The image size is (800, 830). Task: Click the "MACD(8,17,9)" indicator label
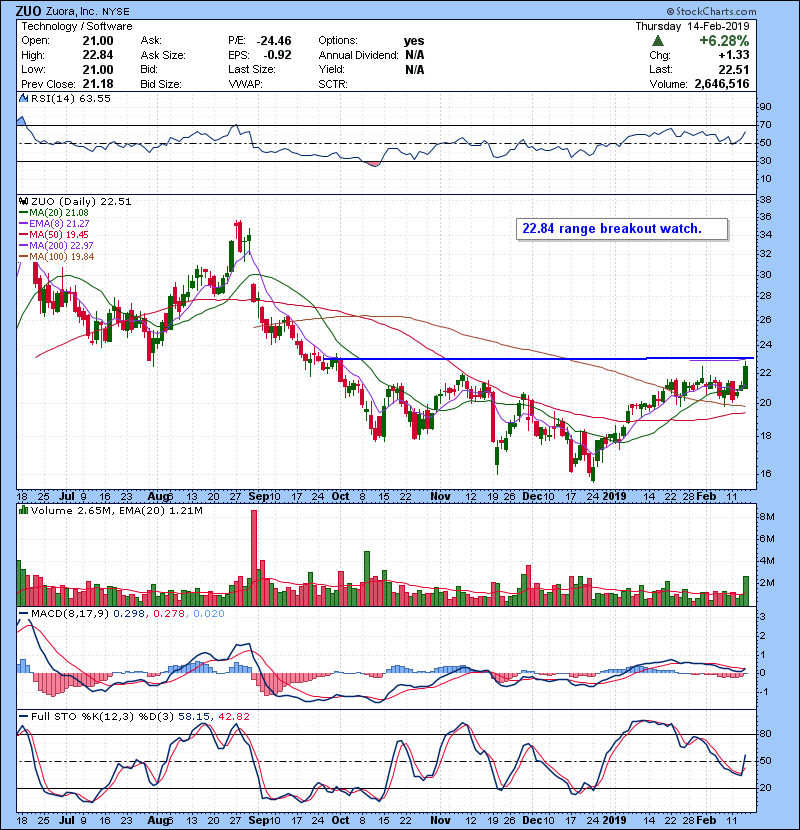pyautogui.click(x=70, y=614)
